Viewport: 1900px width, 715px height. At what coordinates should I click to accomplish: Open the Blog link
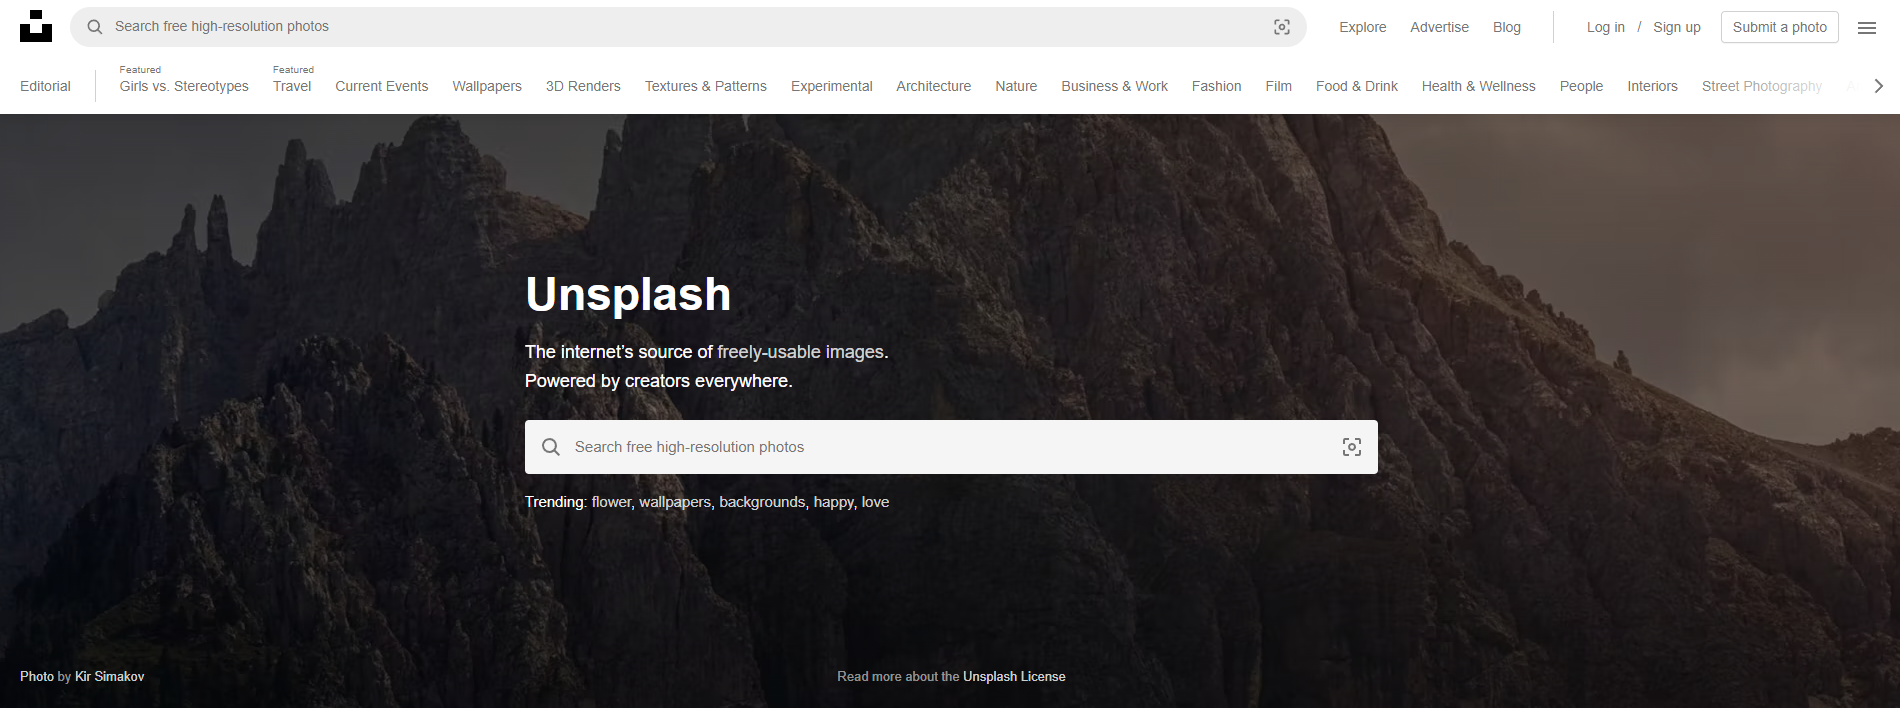pos(1507,27)
